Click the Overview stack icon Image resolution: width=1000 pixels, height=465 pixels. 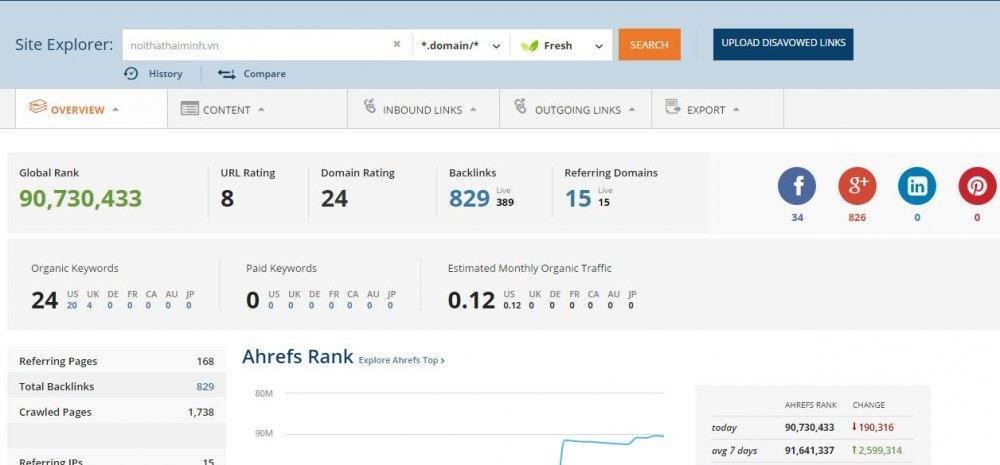38,107
